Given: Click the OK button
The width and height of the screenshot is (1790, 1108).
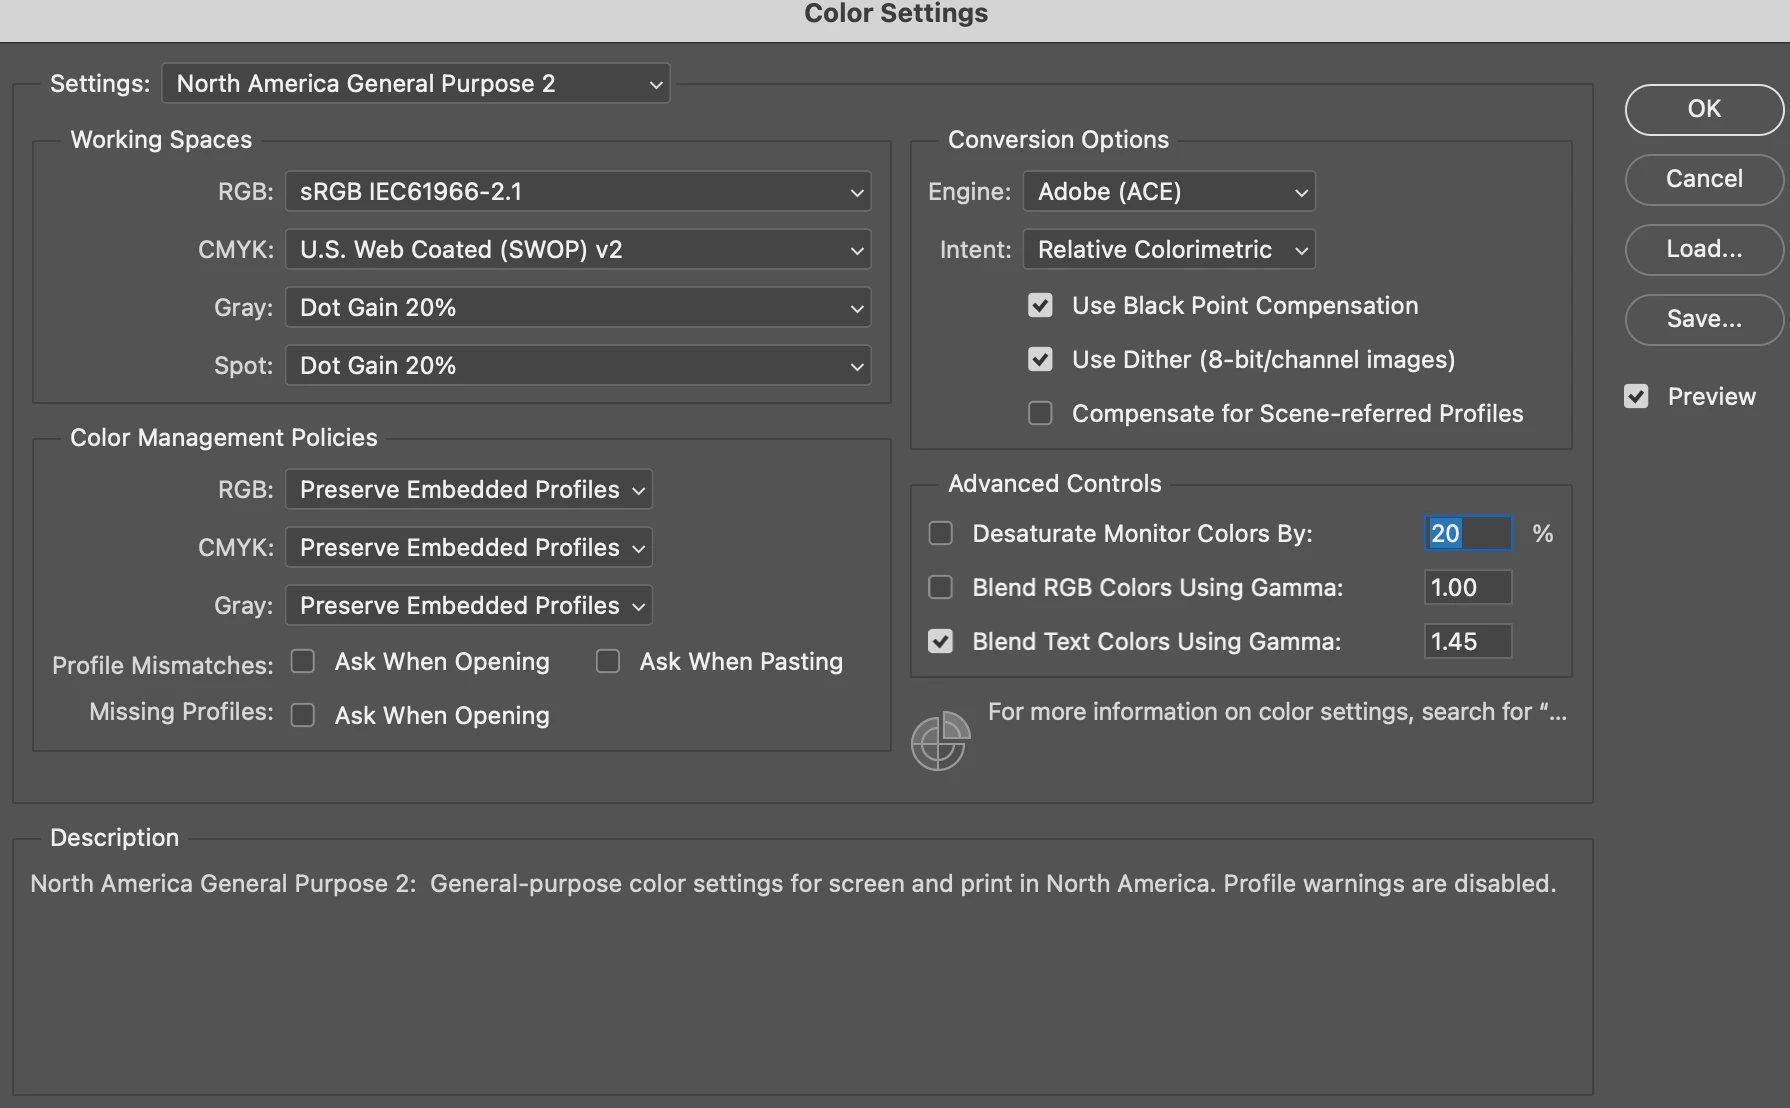Looking at the screenshot, I should pos(1704,109).
